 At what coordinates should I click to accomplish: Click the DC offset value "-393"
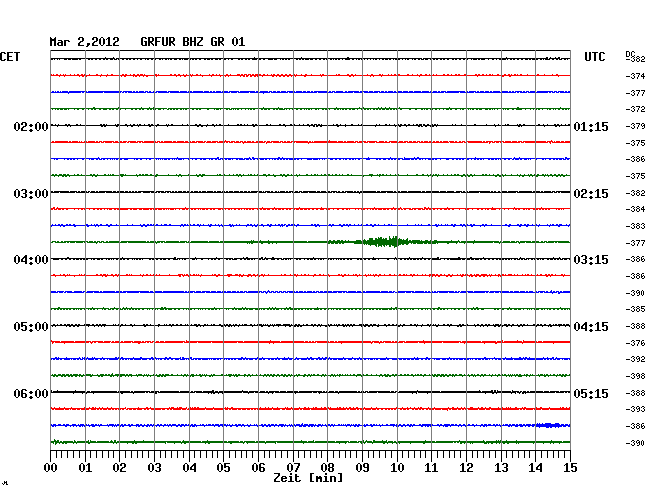[x=635, y=409]
